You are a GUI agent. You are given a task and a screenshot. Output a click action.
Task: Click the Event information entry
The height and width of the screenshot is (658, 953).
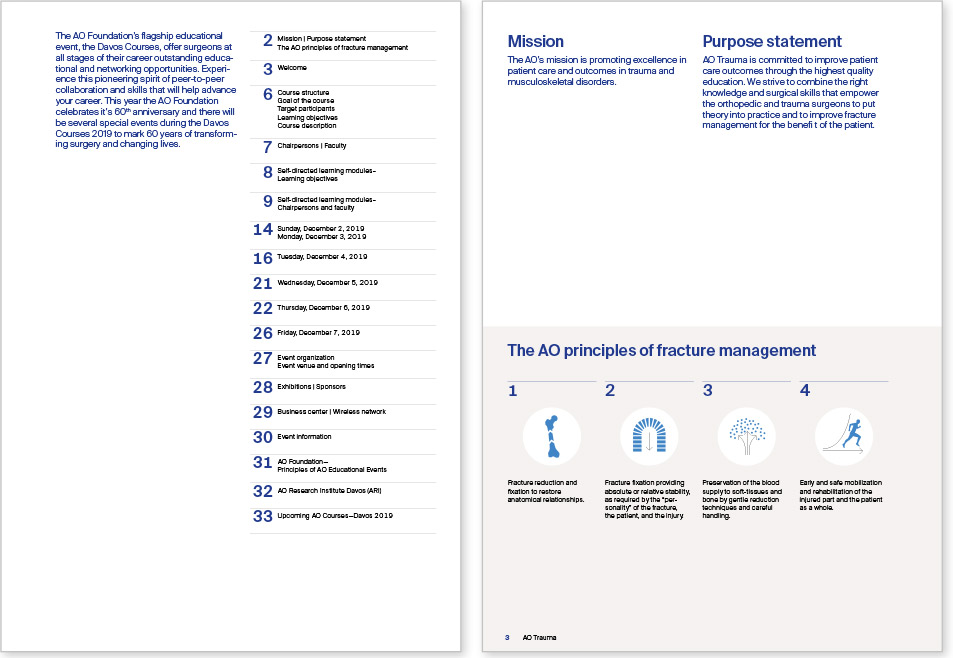(x=304, y=436)
